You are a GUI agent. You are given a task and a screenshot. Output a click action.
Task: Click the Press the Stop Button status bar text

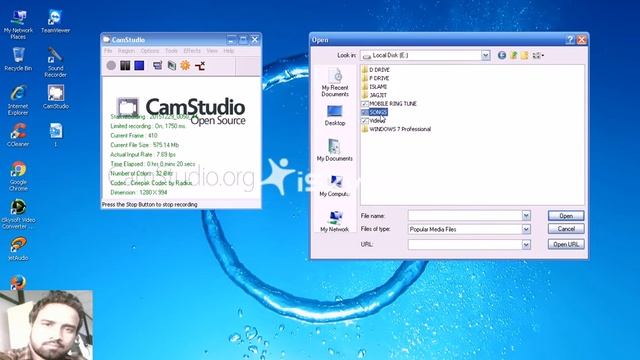[x=150, y=204]
